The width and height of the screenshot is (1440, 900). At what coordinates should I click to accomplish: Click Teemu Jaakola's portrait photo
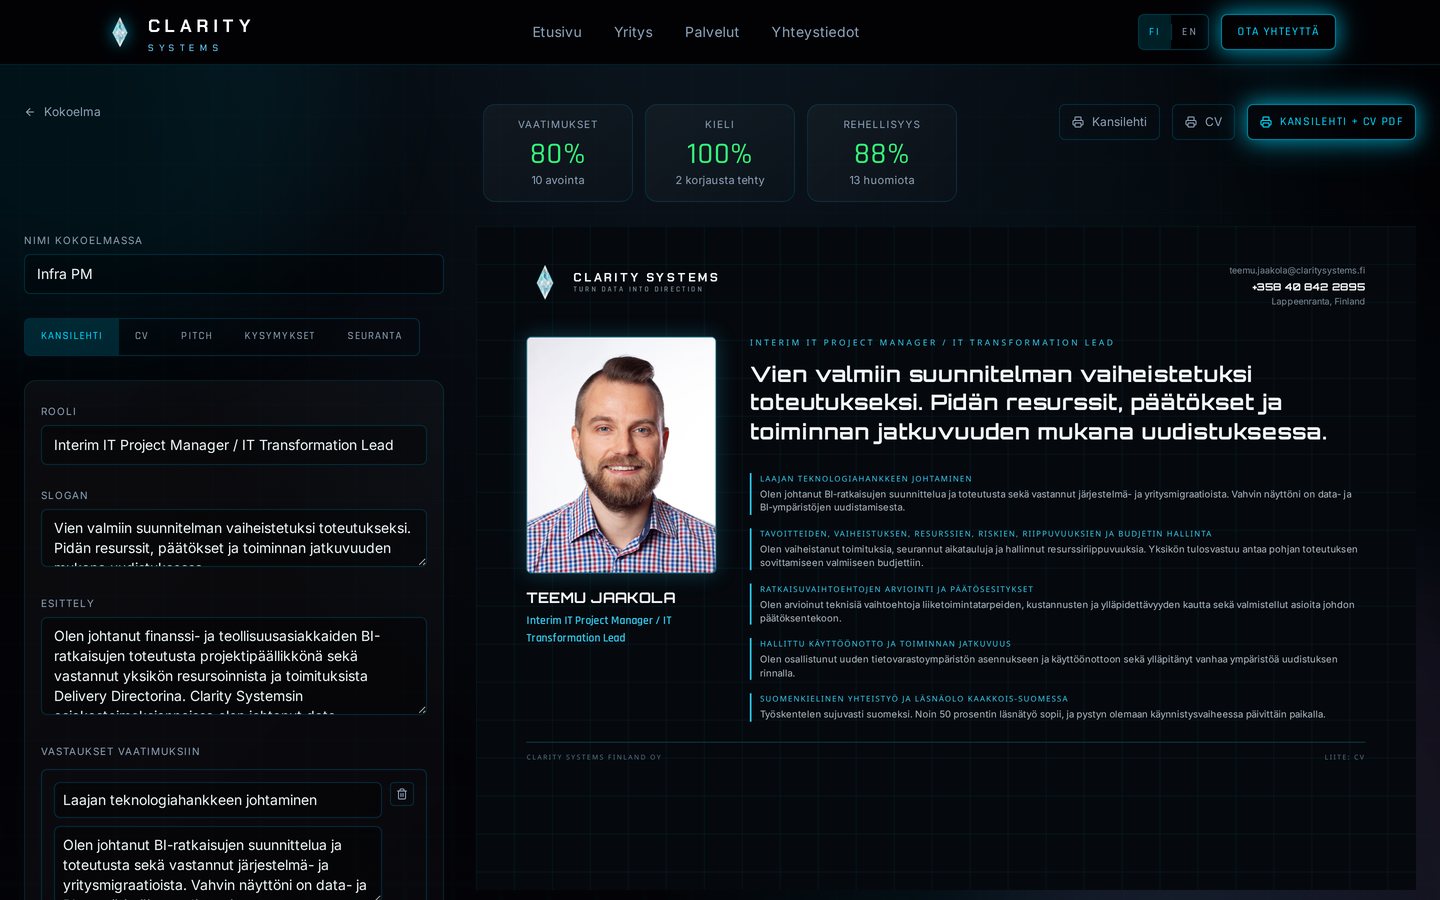click(621, 455)
